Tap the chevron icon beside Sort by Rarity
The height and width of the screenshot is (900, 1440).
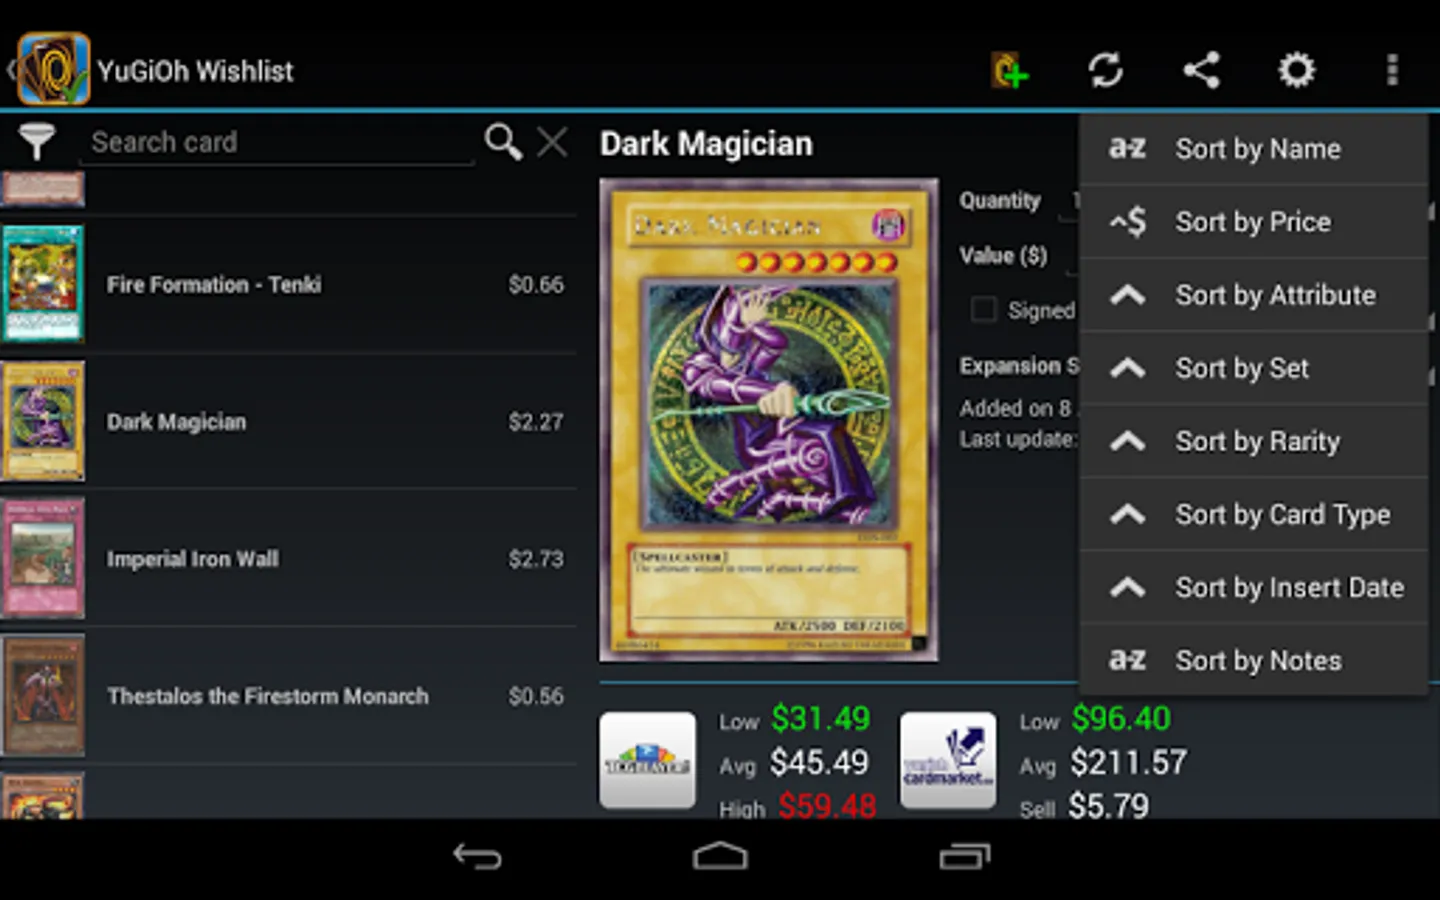1128,441
